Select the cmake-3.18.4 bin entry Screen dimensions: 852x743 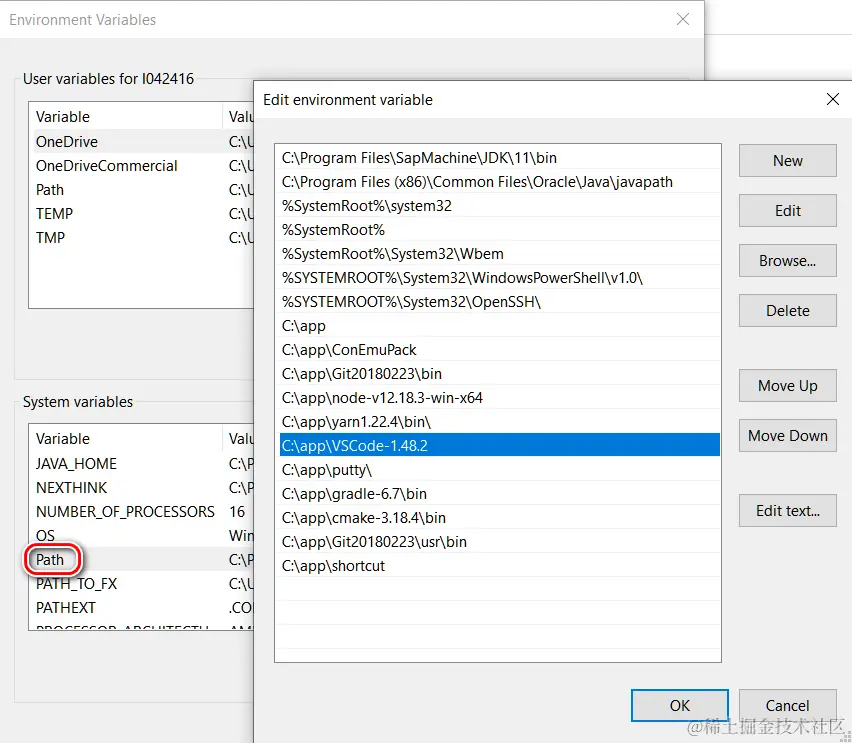tap(499, 517)
